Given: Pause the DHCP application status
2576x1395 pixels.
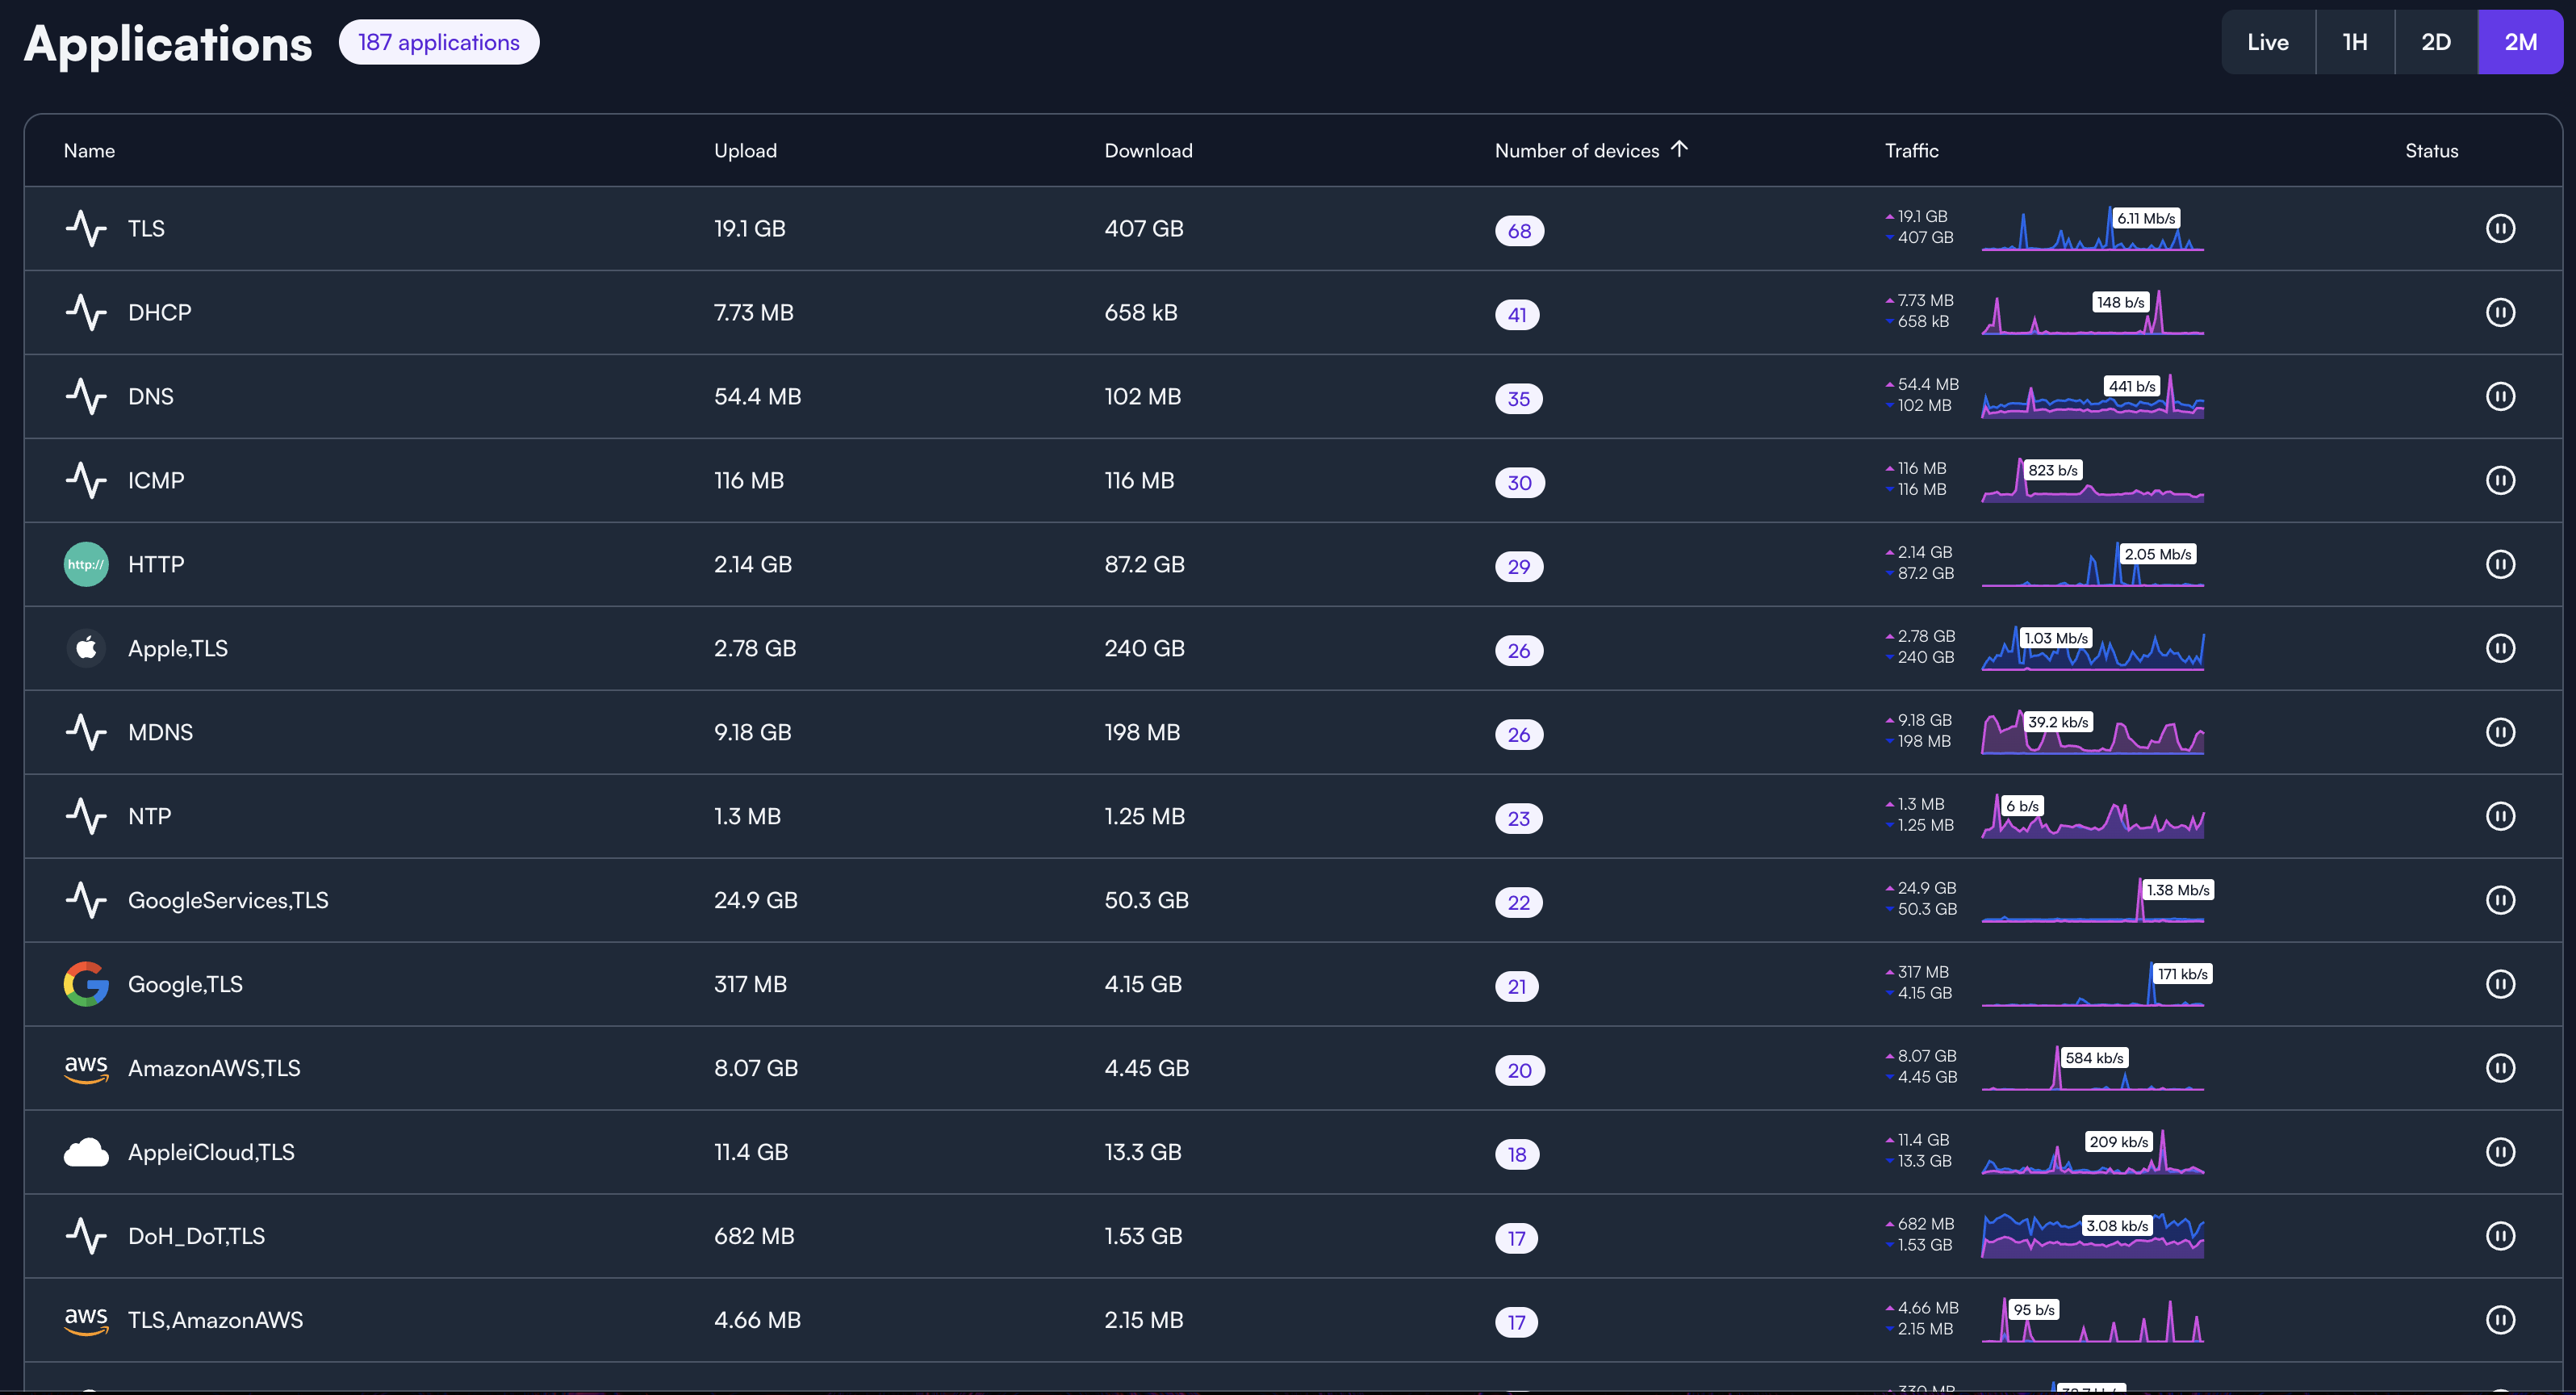Looking at the screenshot, I should pyautogui.click(x=2499, y=312).
